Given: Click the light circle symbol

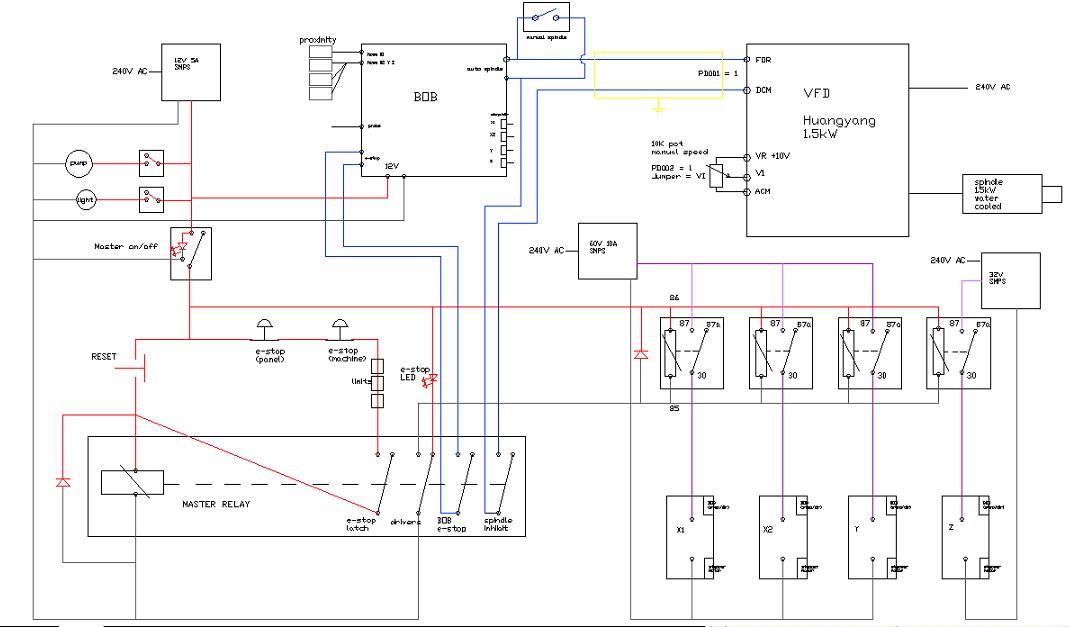Looking at the screenshot, I should coord(87,199).
